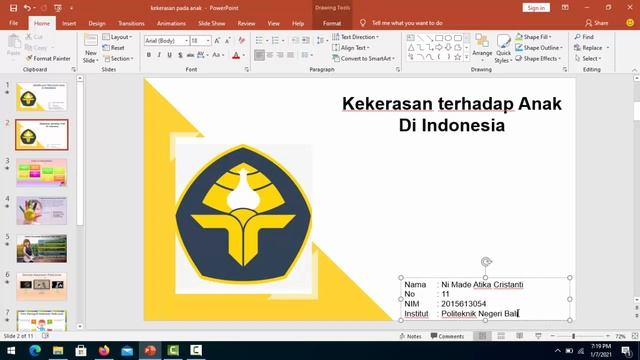Open Notes pane from status bar

[x=410, y=336]
